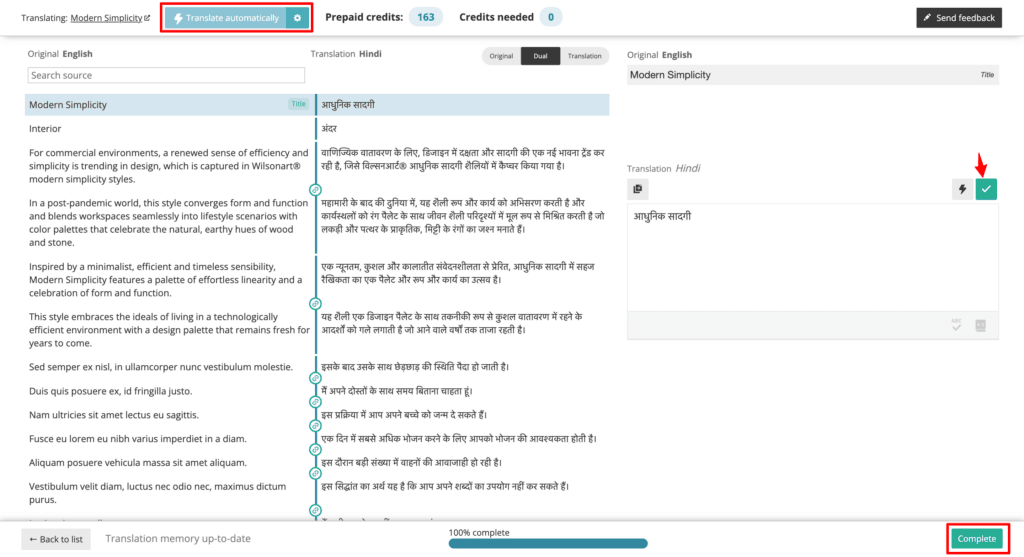
Task: Select the Interior source row
Action: (169, 129)
